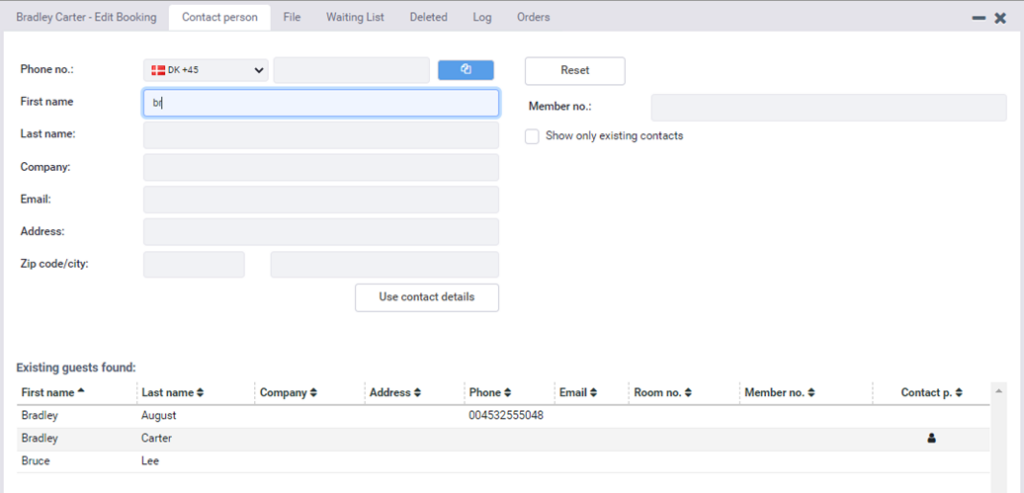Click contact person icon in Carter row
This screenshot has height=493, width=1024.
(931, 439)
